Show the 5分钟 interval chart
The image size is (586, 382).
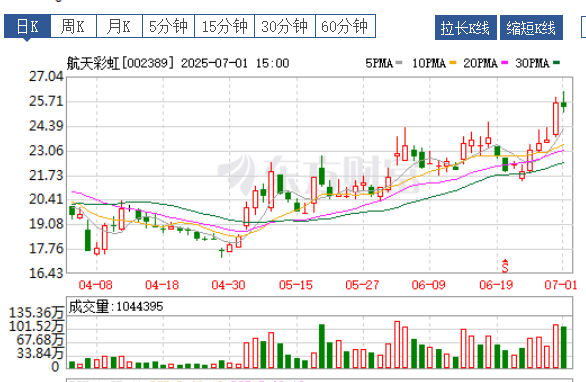(x=168, y=26)
